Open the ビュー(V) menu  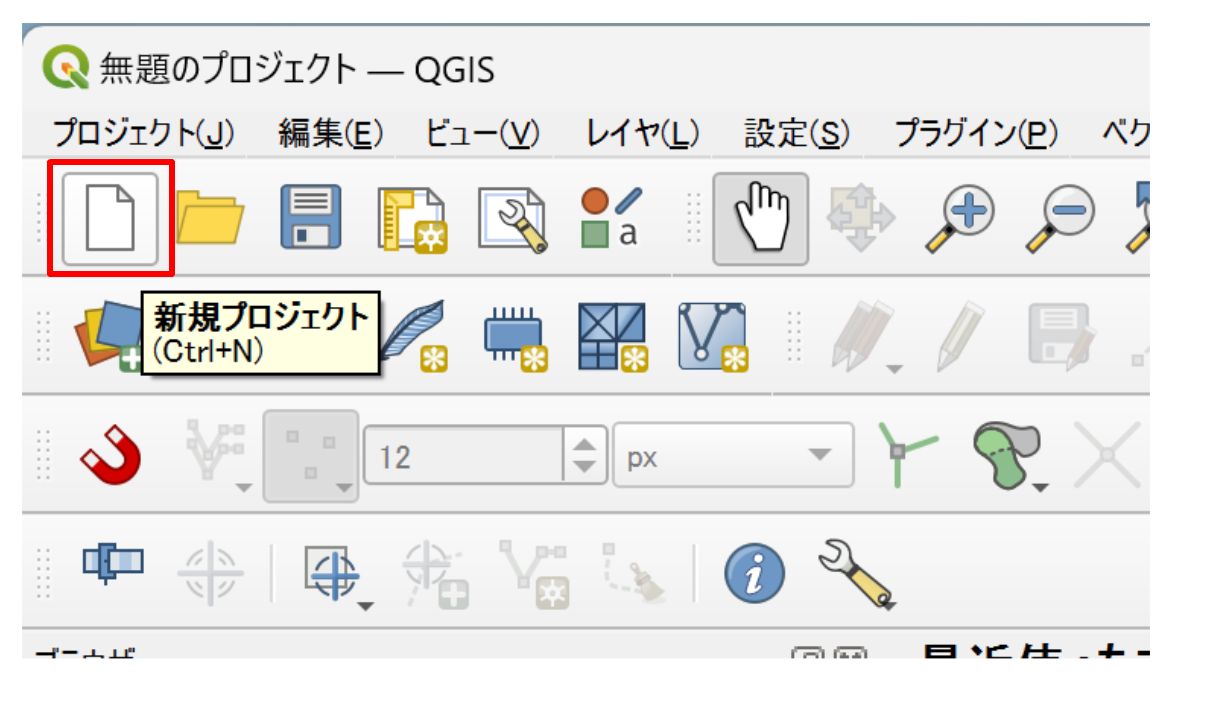(x=483, y=132)
